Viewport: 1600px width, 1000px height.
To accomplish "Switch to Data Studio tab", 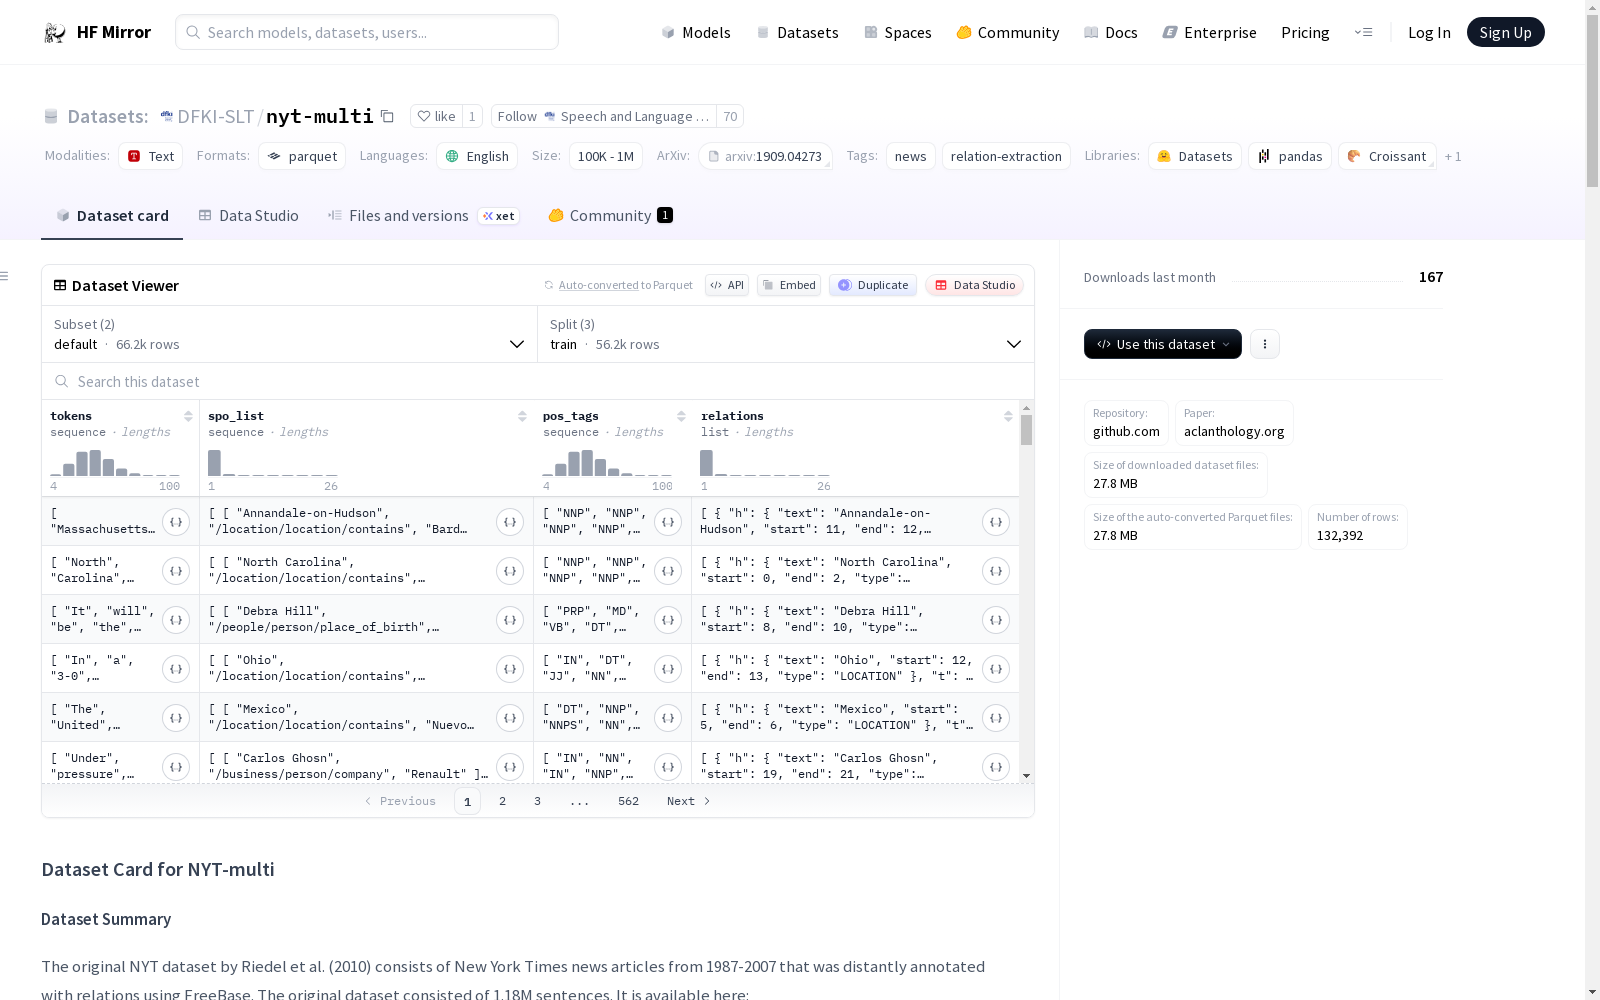I will (x=249, y=216).
